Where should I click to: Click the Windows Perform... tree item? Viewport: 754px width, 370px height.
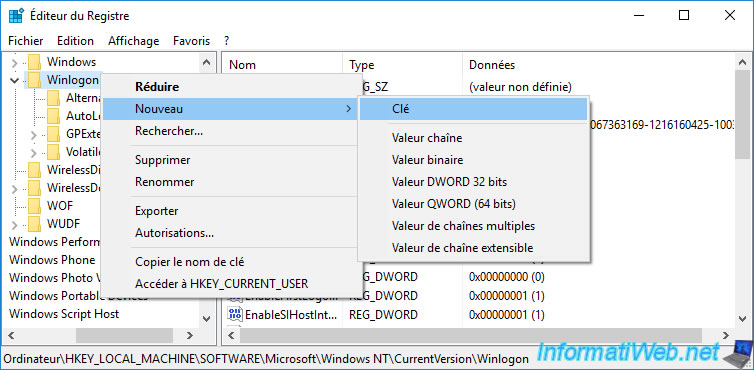pyautogui.click(x=54, y=242)
